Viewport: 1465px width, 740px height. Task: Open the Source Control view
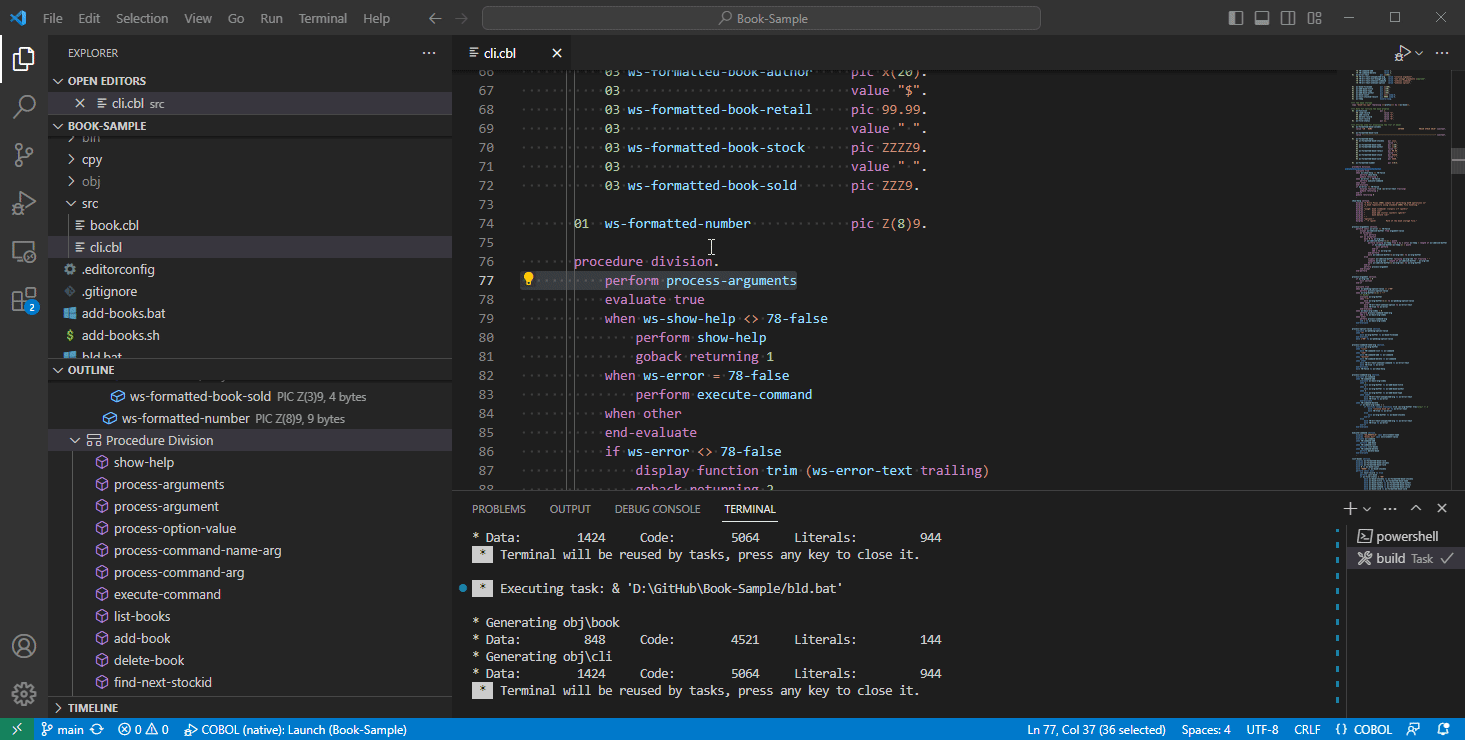[24, 155]
